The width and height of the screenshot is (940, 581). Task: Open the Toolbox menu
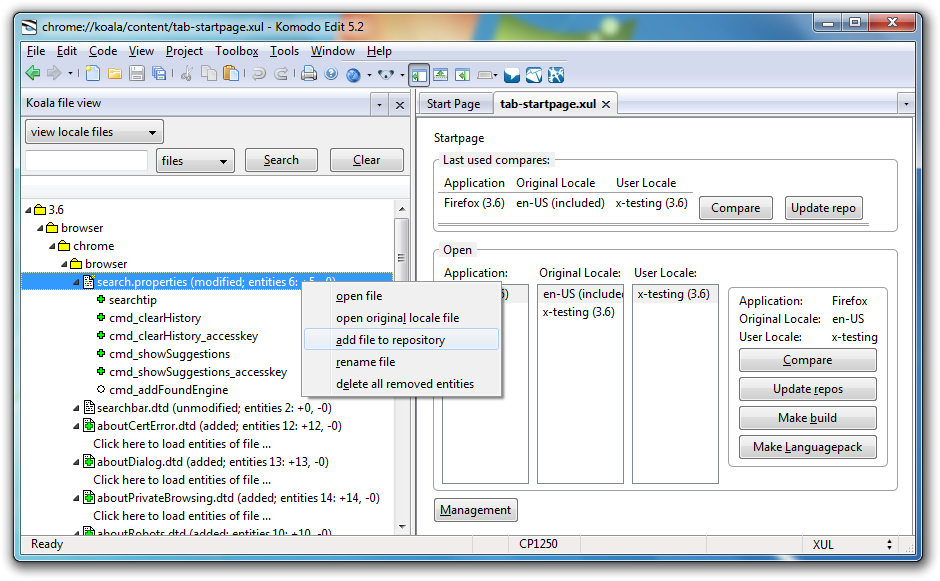coord(236,51)
